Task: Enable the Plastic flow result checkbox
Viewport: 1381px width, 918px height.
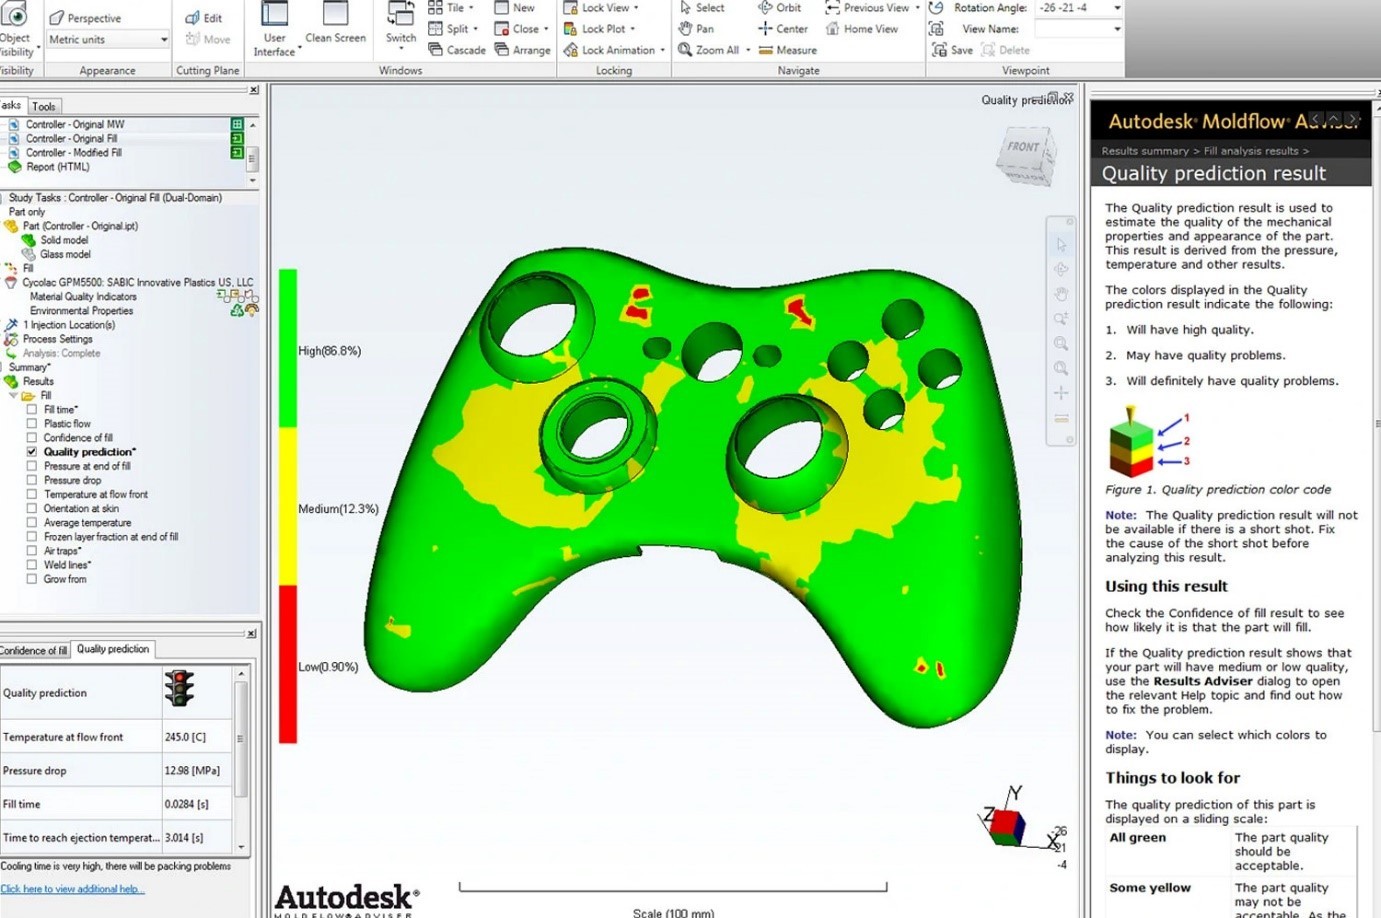Action: [x=32, y=423]
